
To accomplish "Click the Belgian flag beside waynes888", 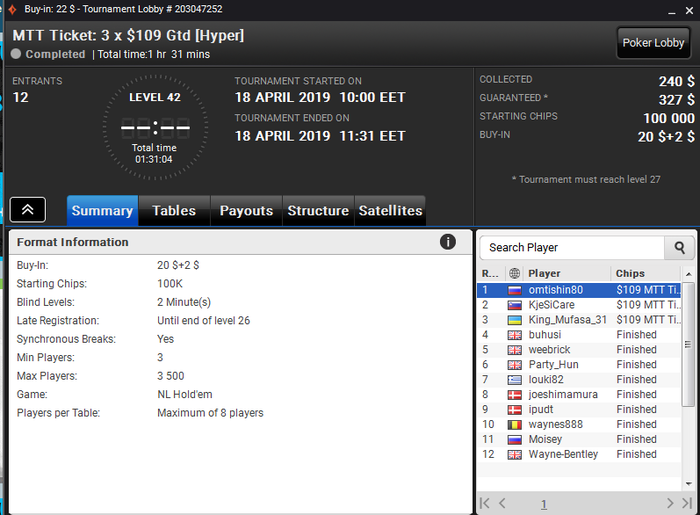I will click(515, 425).
